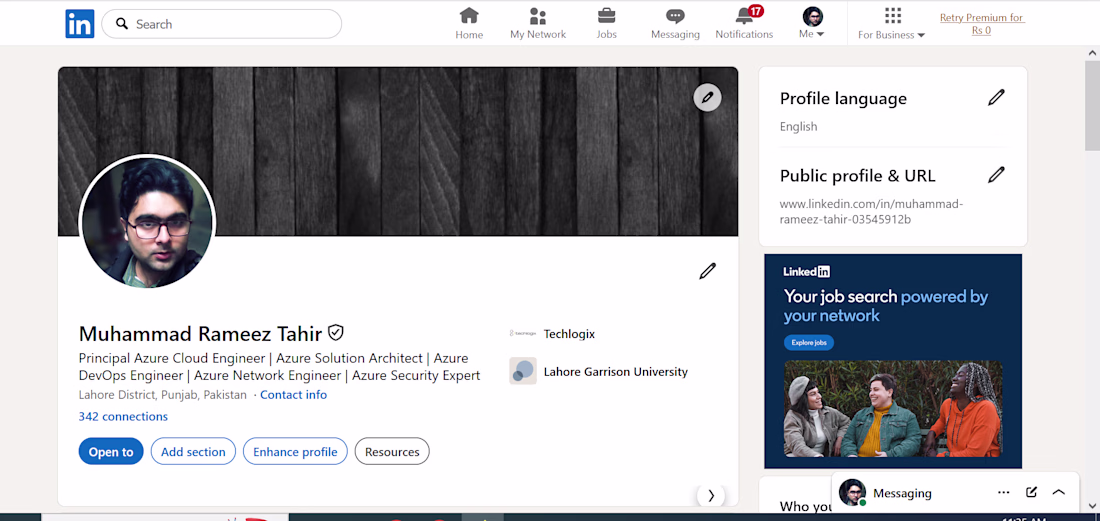Open Lahore Garrison University link
Screen dimensions: 1100x521
615,372
